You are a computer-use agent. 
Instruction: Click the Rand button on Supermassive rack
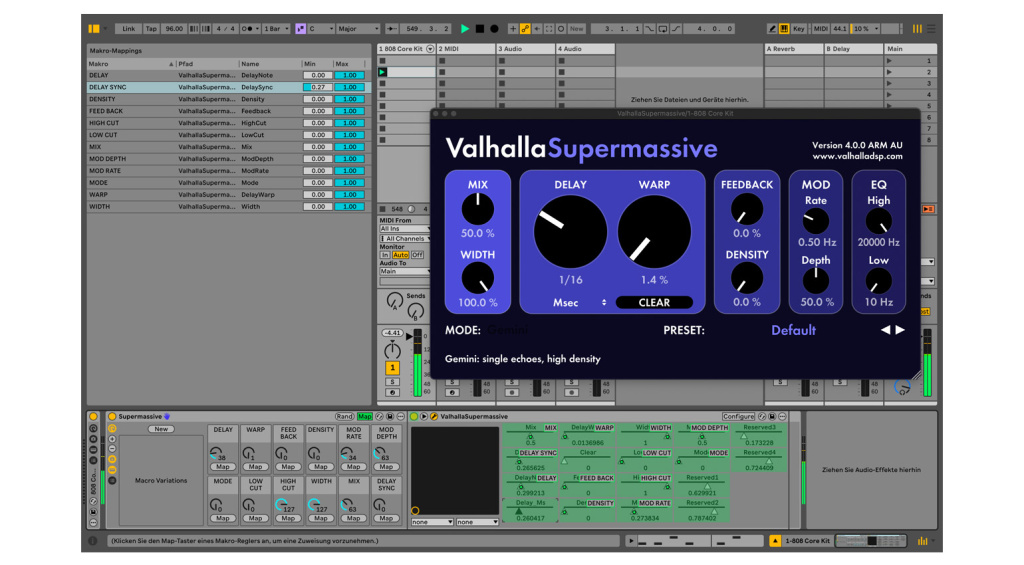[344, 416]
